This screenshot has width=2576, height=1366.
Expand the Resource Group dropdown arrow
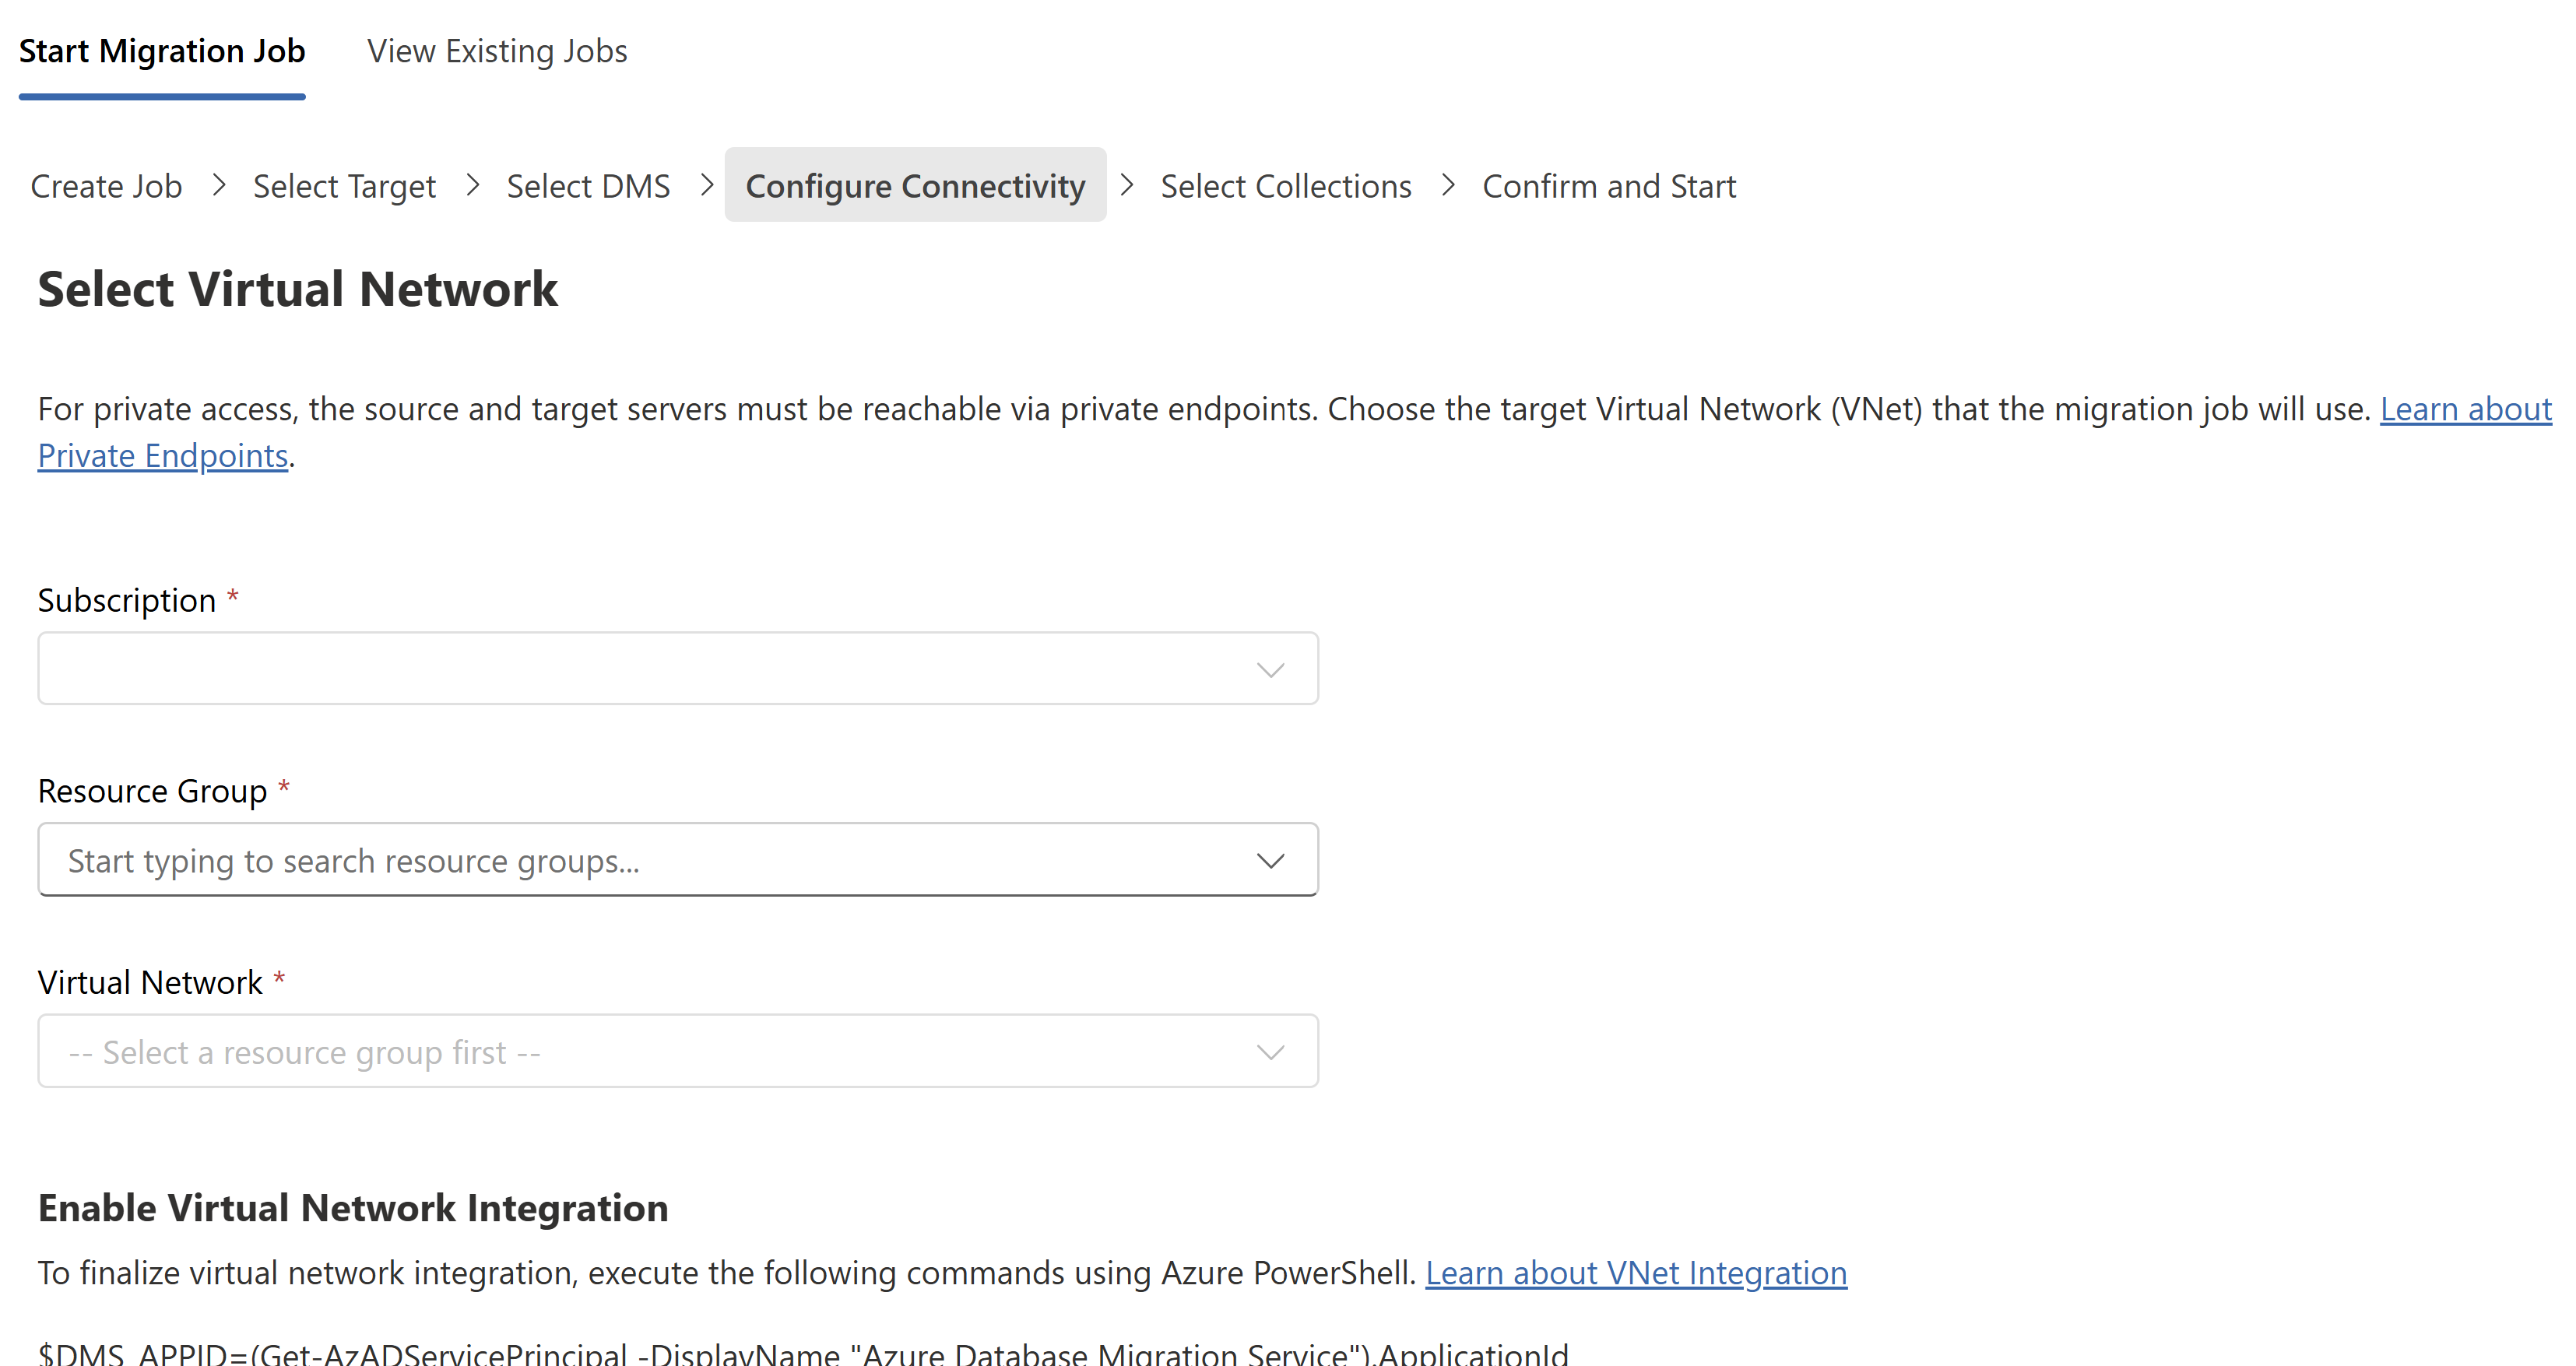click(1270, 860)
